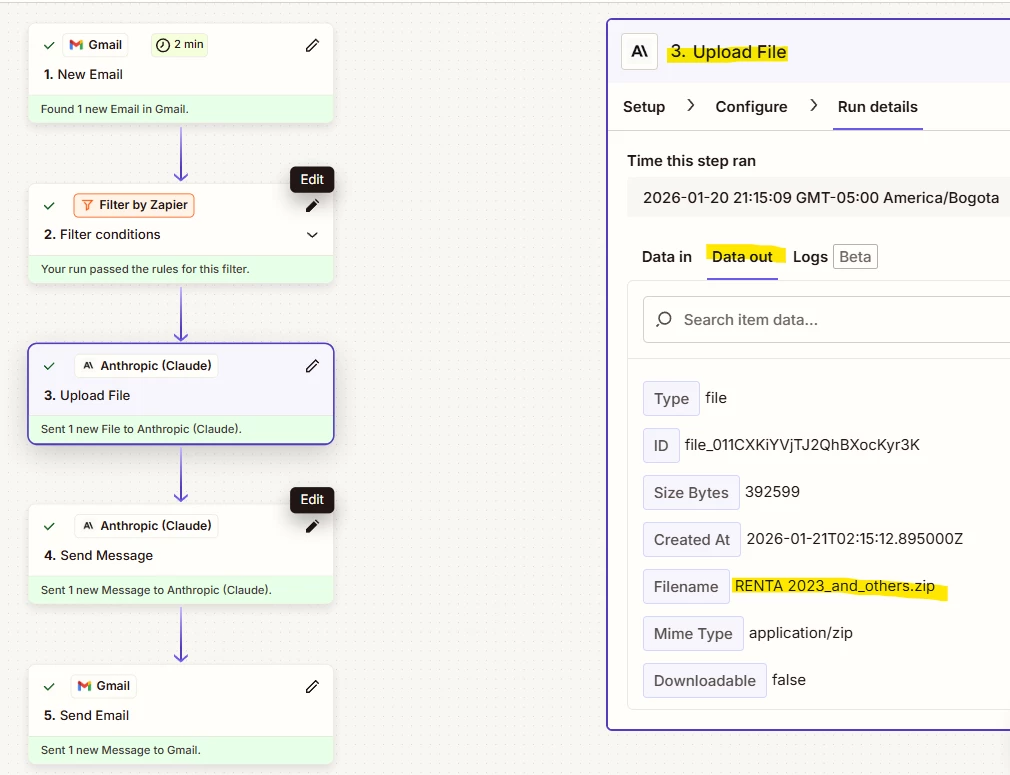This screenshot has width=1010, height=775.
Task: Click the Anthropic logo on Send Message step
Action: pos(88,526)
